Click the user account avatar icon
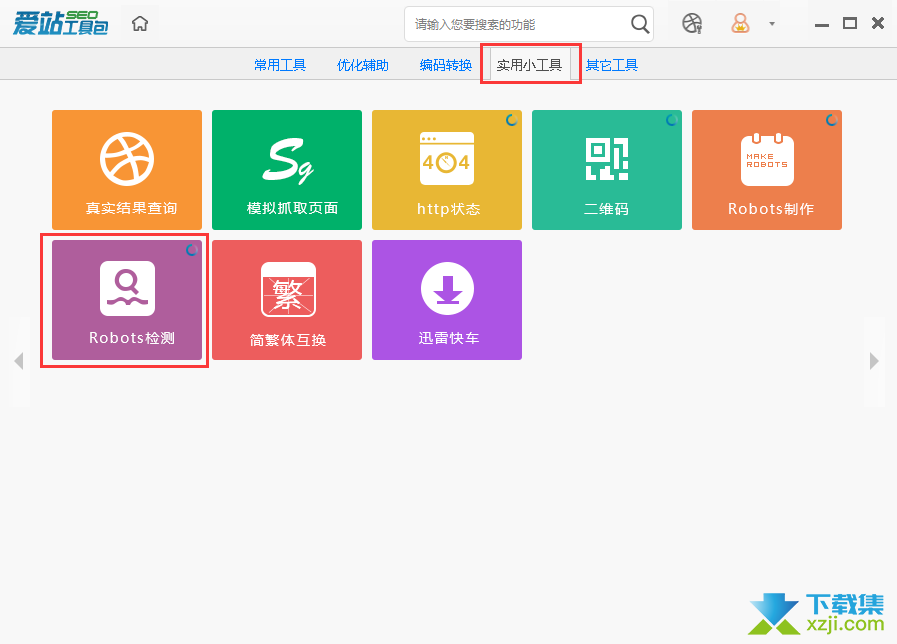897x644 pixels. (x=740, y=23)
